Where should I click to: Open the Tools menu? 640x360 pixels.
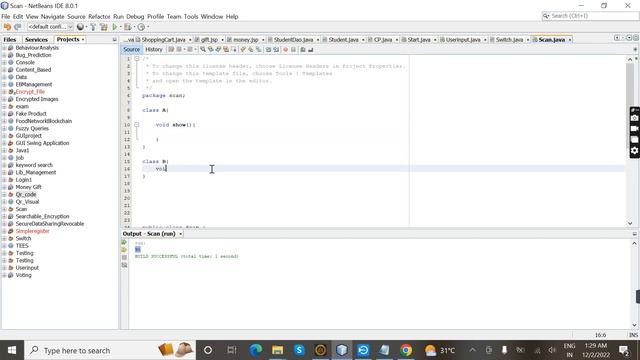pos(191,17)
